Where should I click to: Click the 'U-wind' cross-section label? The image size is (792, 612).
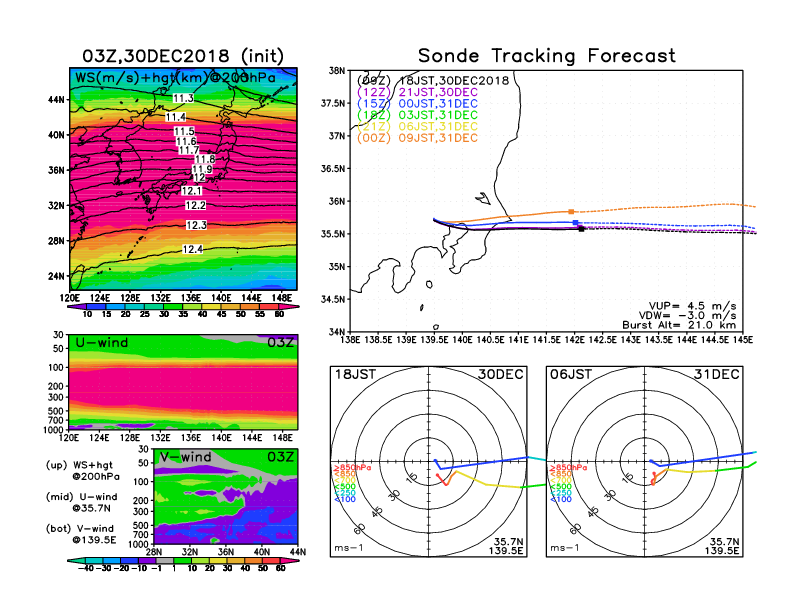(102, 343)
